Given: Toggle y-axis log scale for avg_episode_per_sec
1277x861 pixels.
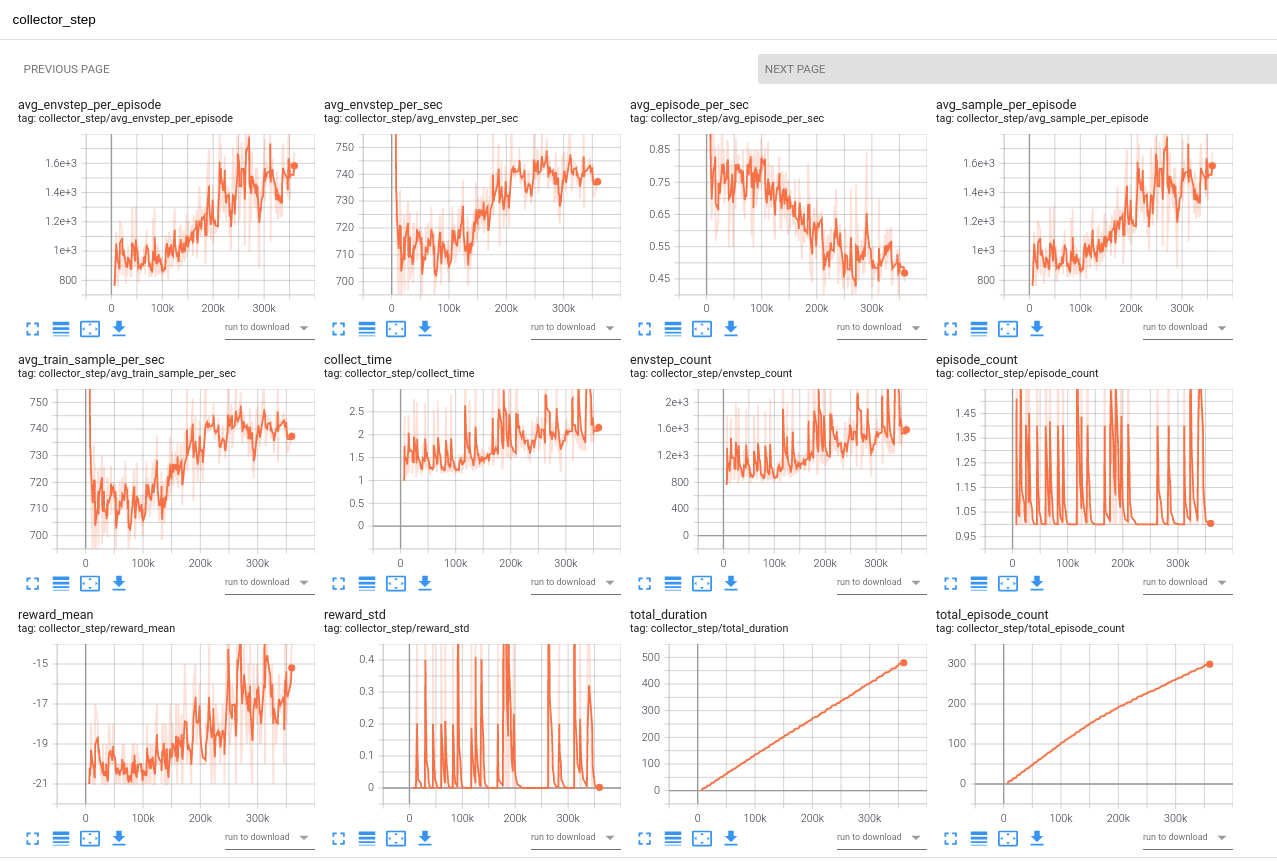Looking at the screenshot, I should (673, 328).
